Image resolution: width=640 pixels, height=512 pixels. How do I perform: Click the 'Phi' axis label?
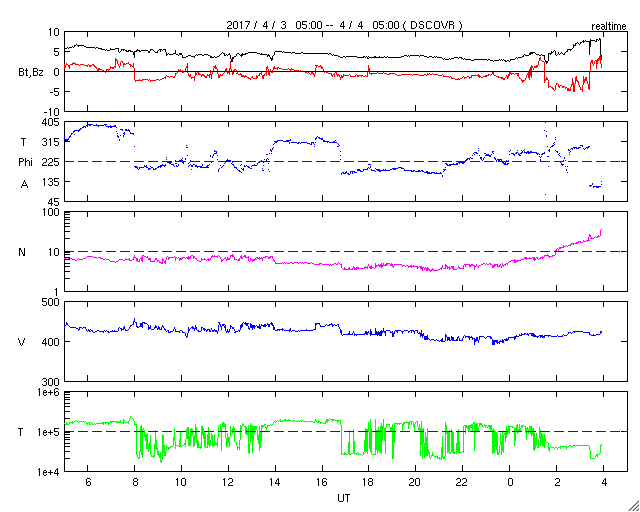tap(25, 163)
